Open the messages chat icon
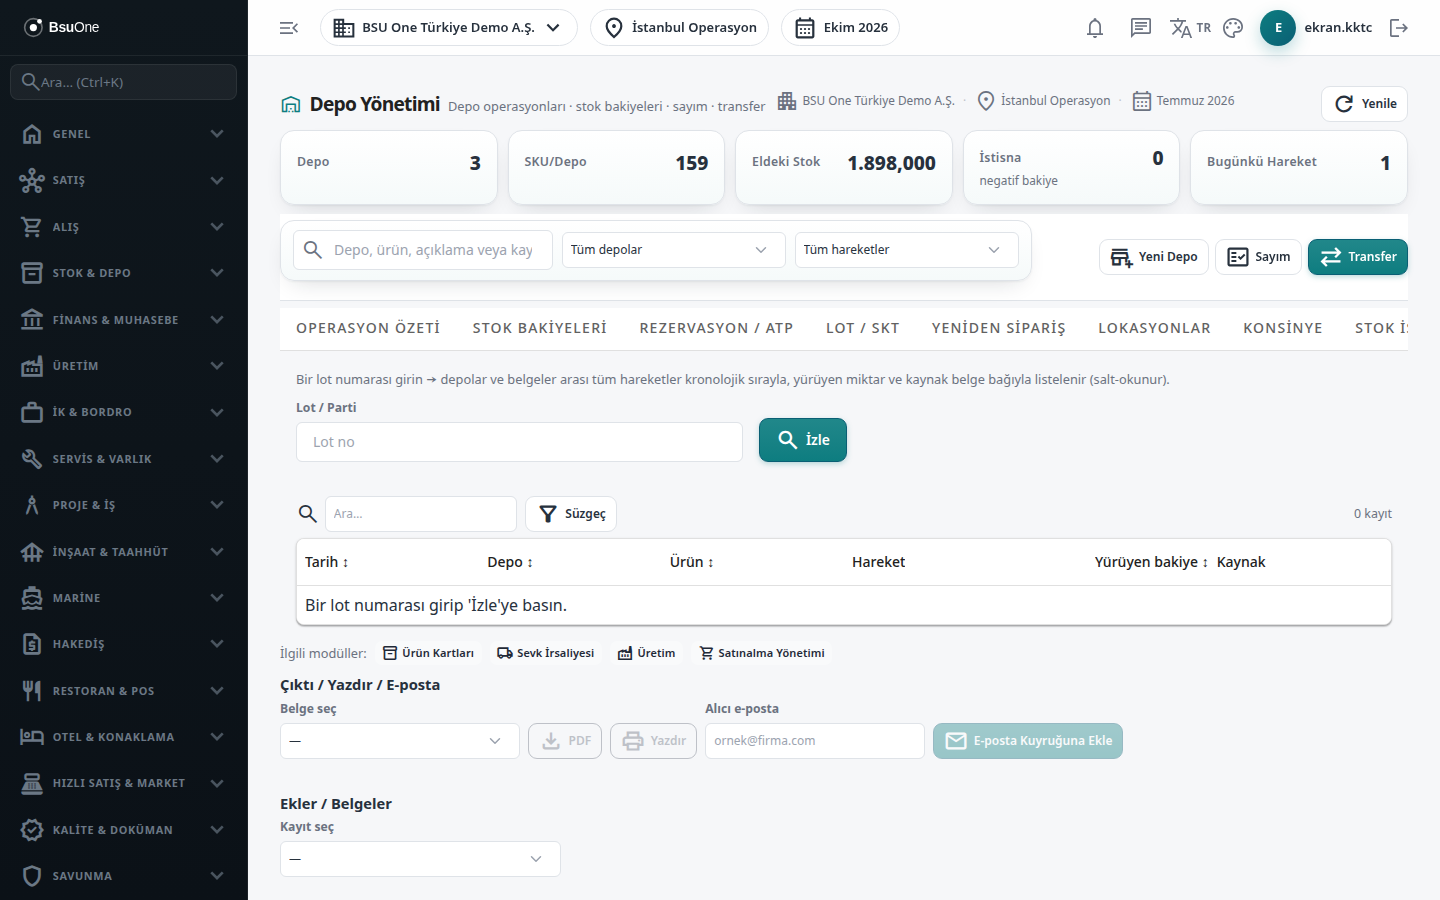Image resolution: width=1440 pixels, height=900 pixels. click(x=1141, y=28)
